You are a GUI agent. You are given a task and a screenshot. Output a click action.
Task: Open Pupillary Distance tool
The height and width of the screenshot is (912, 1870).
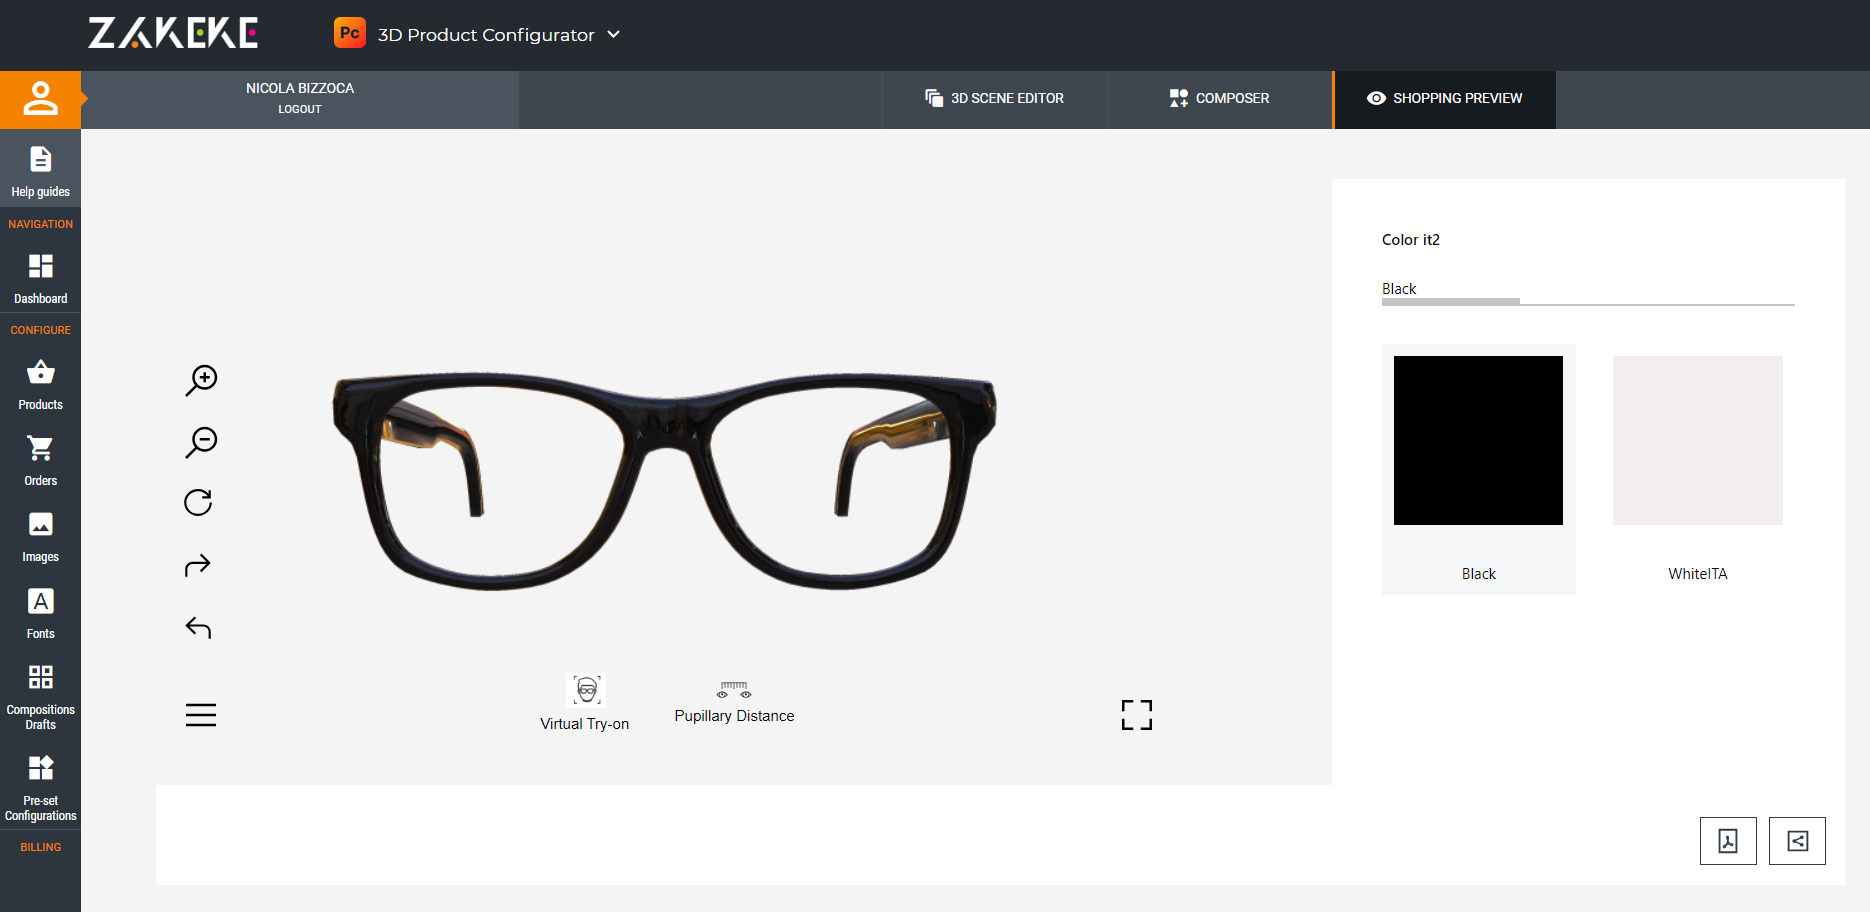click(x=734, y=703)
